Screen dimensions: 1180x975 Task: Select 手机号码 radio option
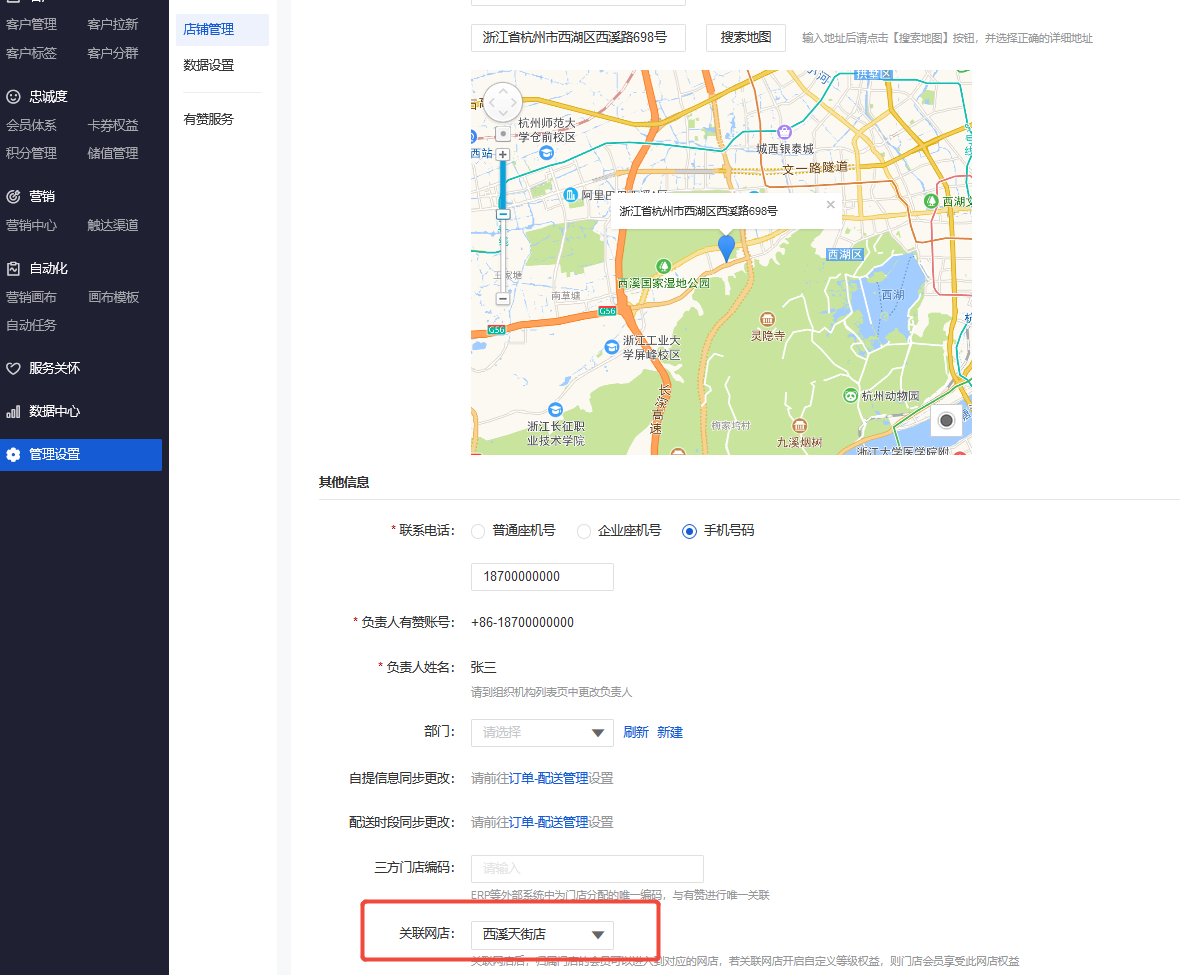(689, 531)
